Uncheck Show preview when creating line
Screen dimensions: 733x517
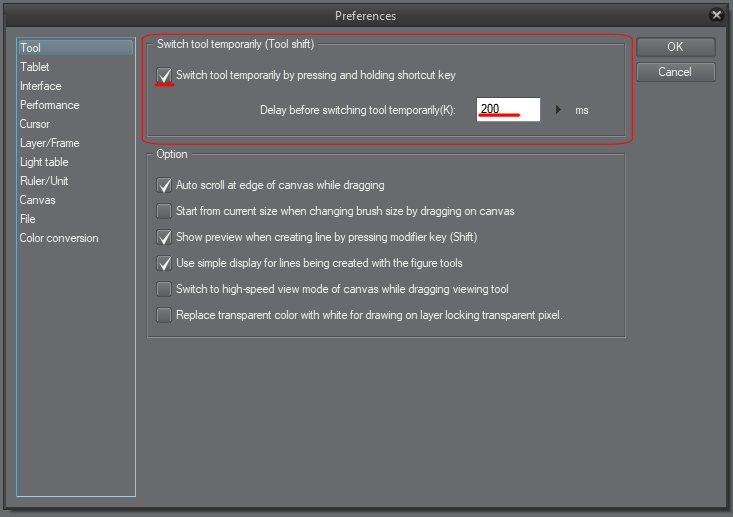point(165,237)
